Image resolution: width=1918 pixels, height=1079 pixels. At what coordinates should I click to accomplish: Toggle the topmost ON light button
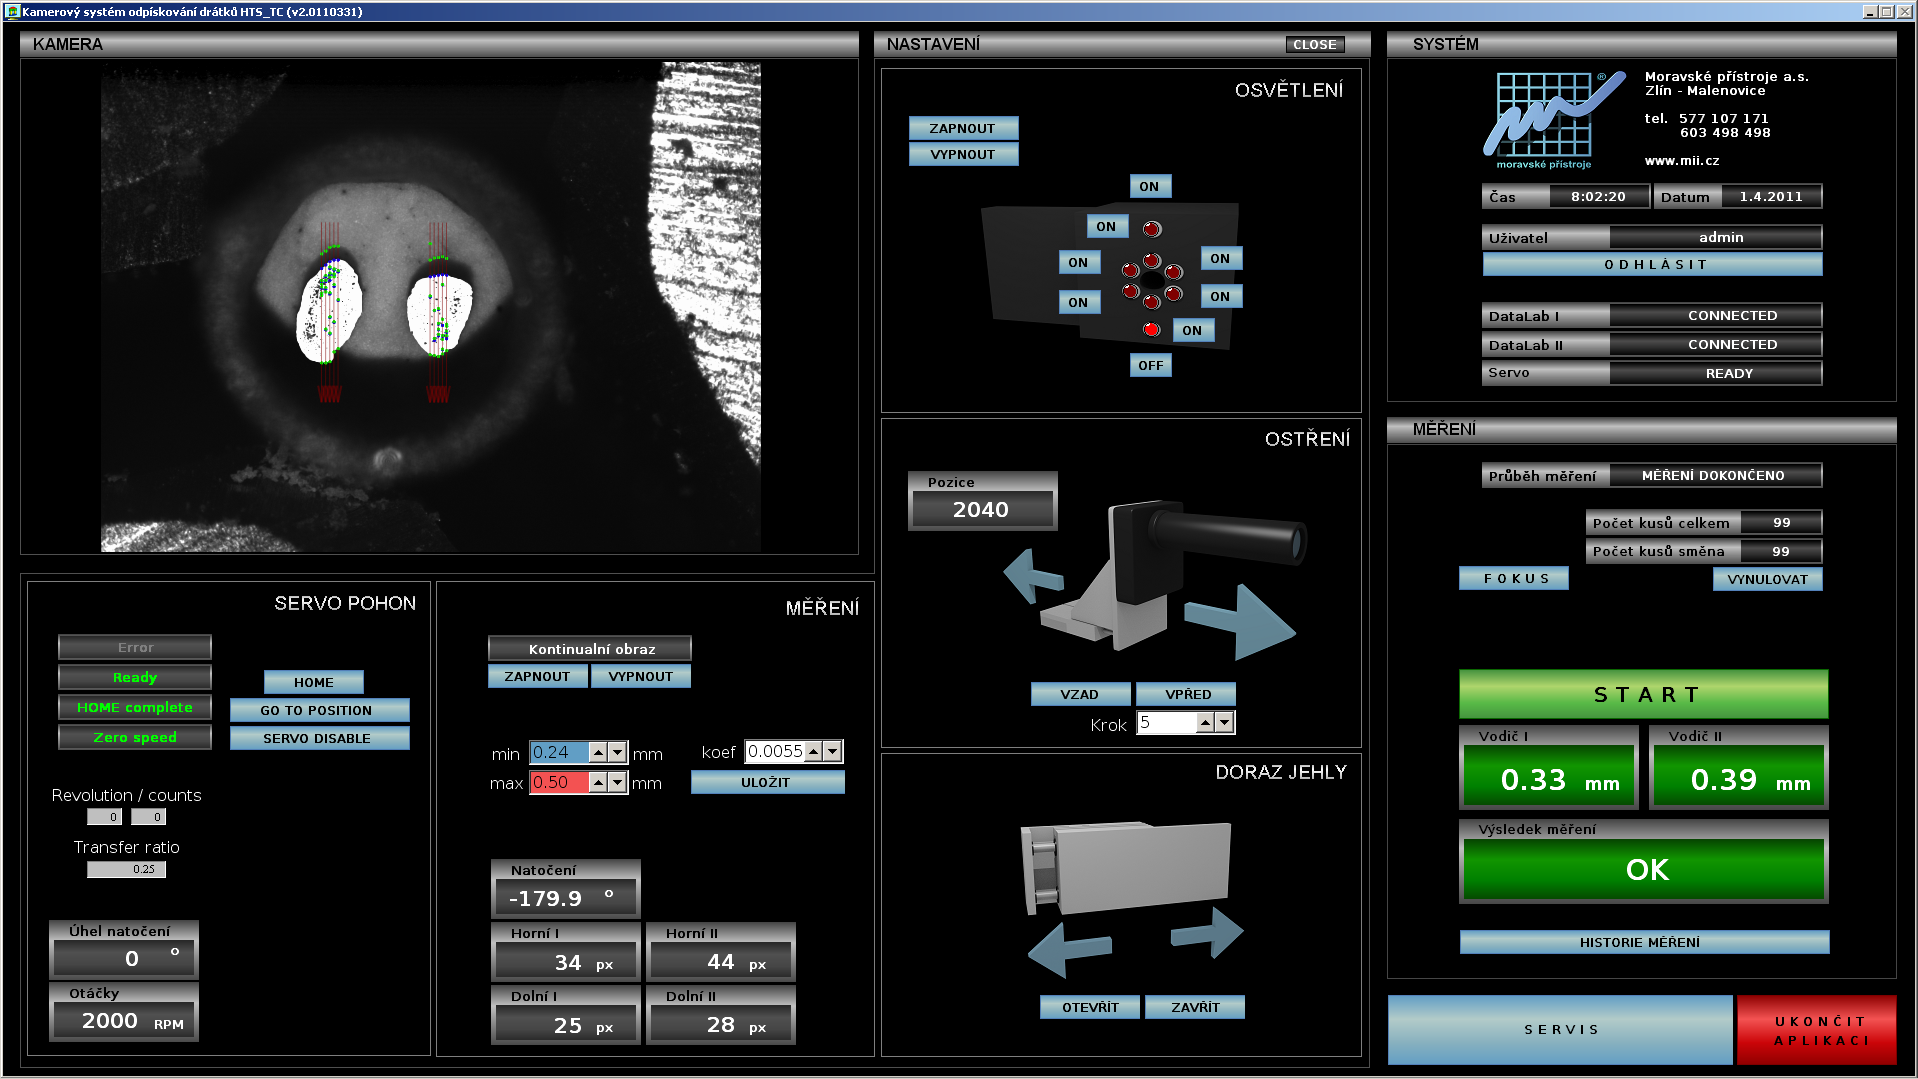coord(1149,186)
